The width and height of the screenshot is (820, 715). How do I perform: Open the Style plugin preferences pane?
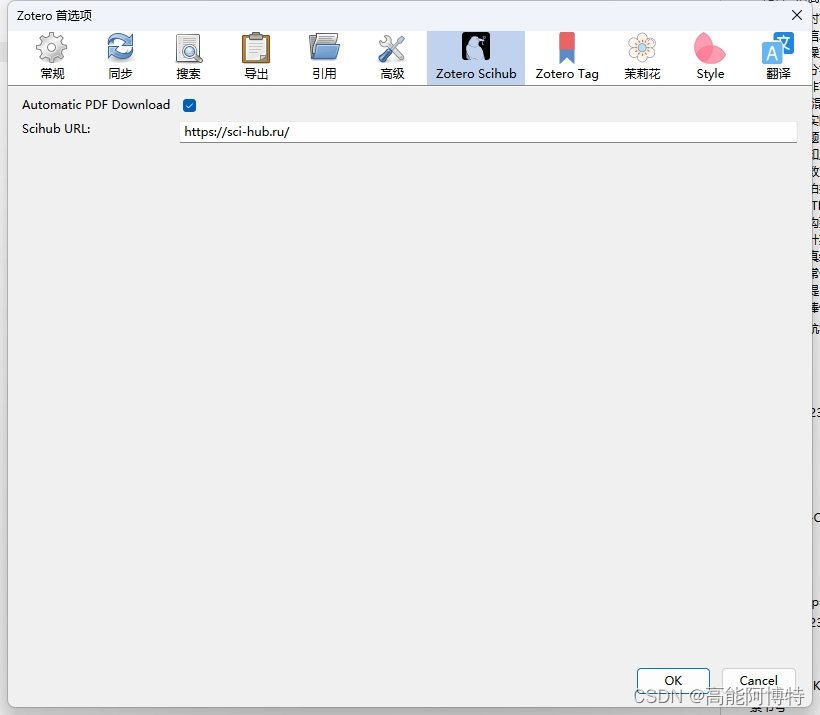point(710,57)
